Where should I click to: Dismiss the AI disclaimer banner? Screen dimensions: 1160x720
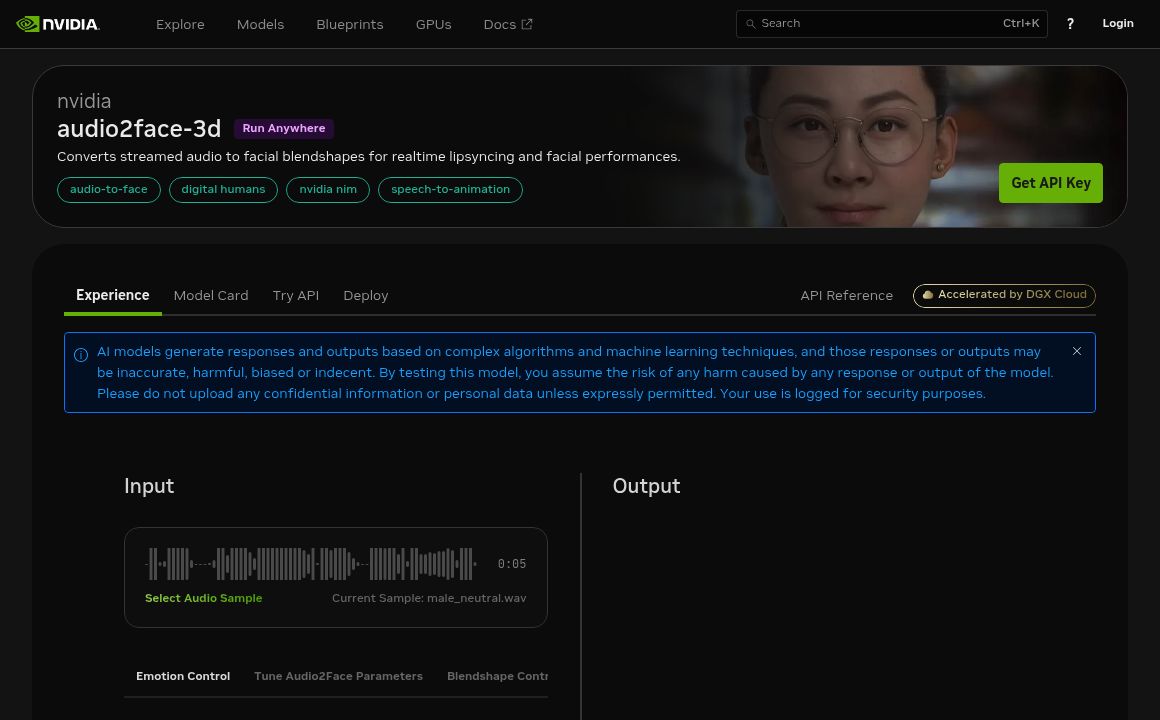(1076, 351)
